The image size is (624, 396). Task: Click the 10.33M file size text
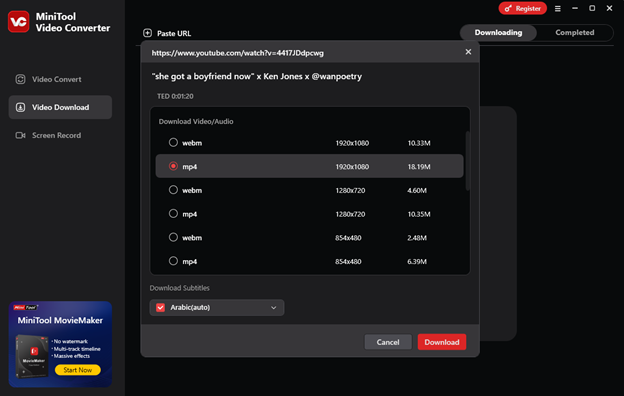(x=419, y=143)
